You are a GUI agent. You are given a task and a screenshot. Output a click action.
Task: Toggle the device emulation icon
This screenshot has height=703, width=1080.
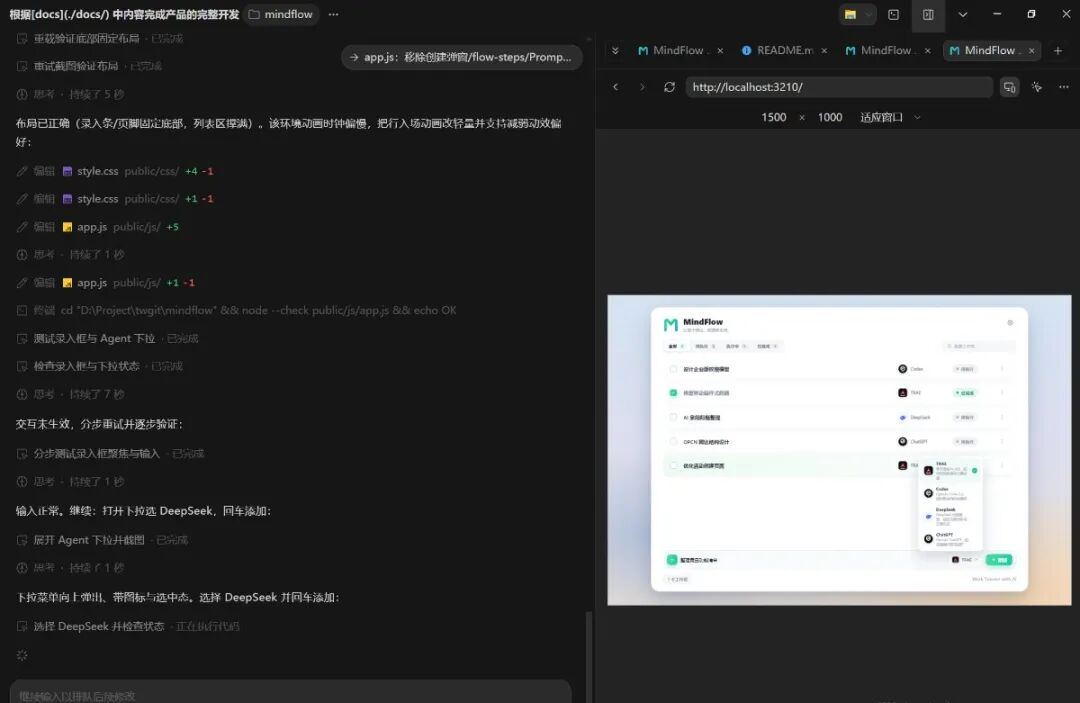pyautogui.click(x=1009, y=87)
